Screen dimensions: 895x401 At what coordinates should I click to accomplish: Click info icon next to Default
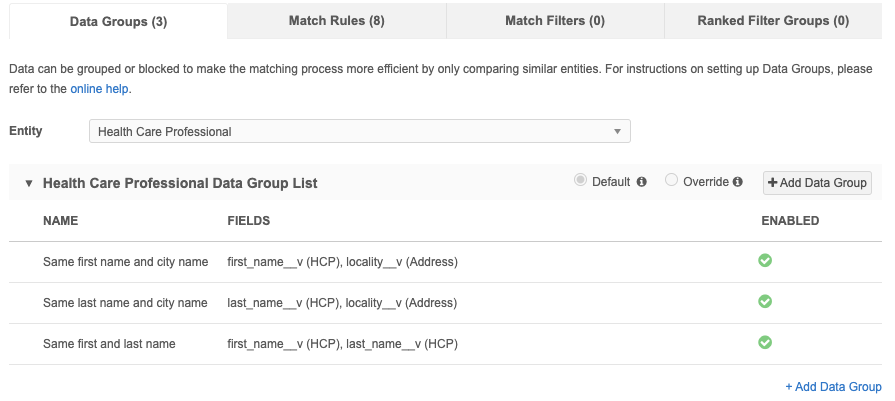tap(642, 182)
